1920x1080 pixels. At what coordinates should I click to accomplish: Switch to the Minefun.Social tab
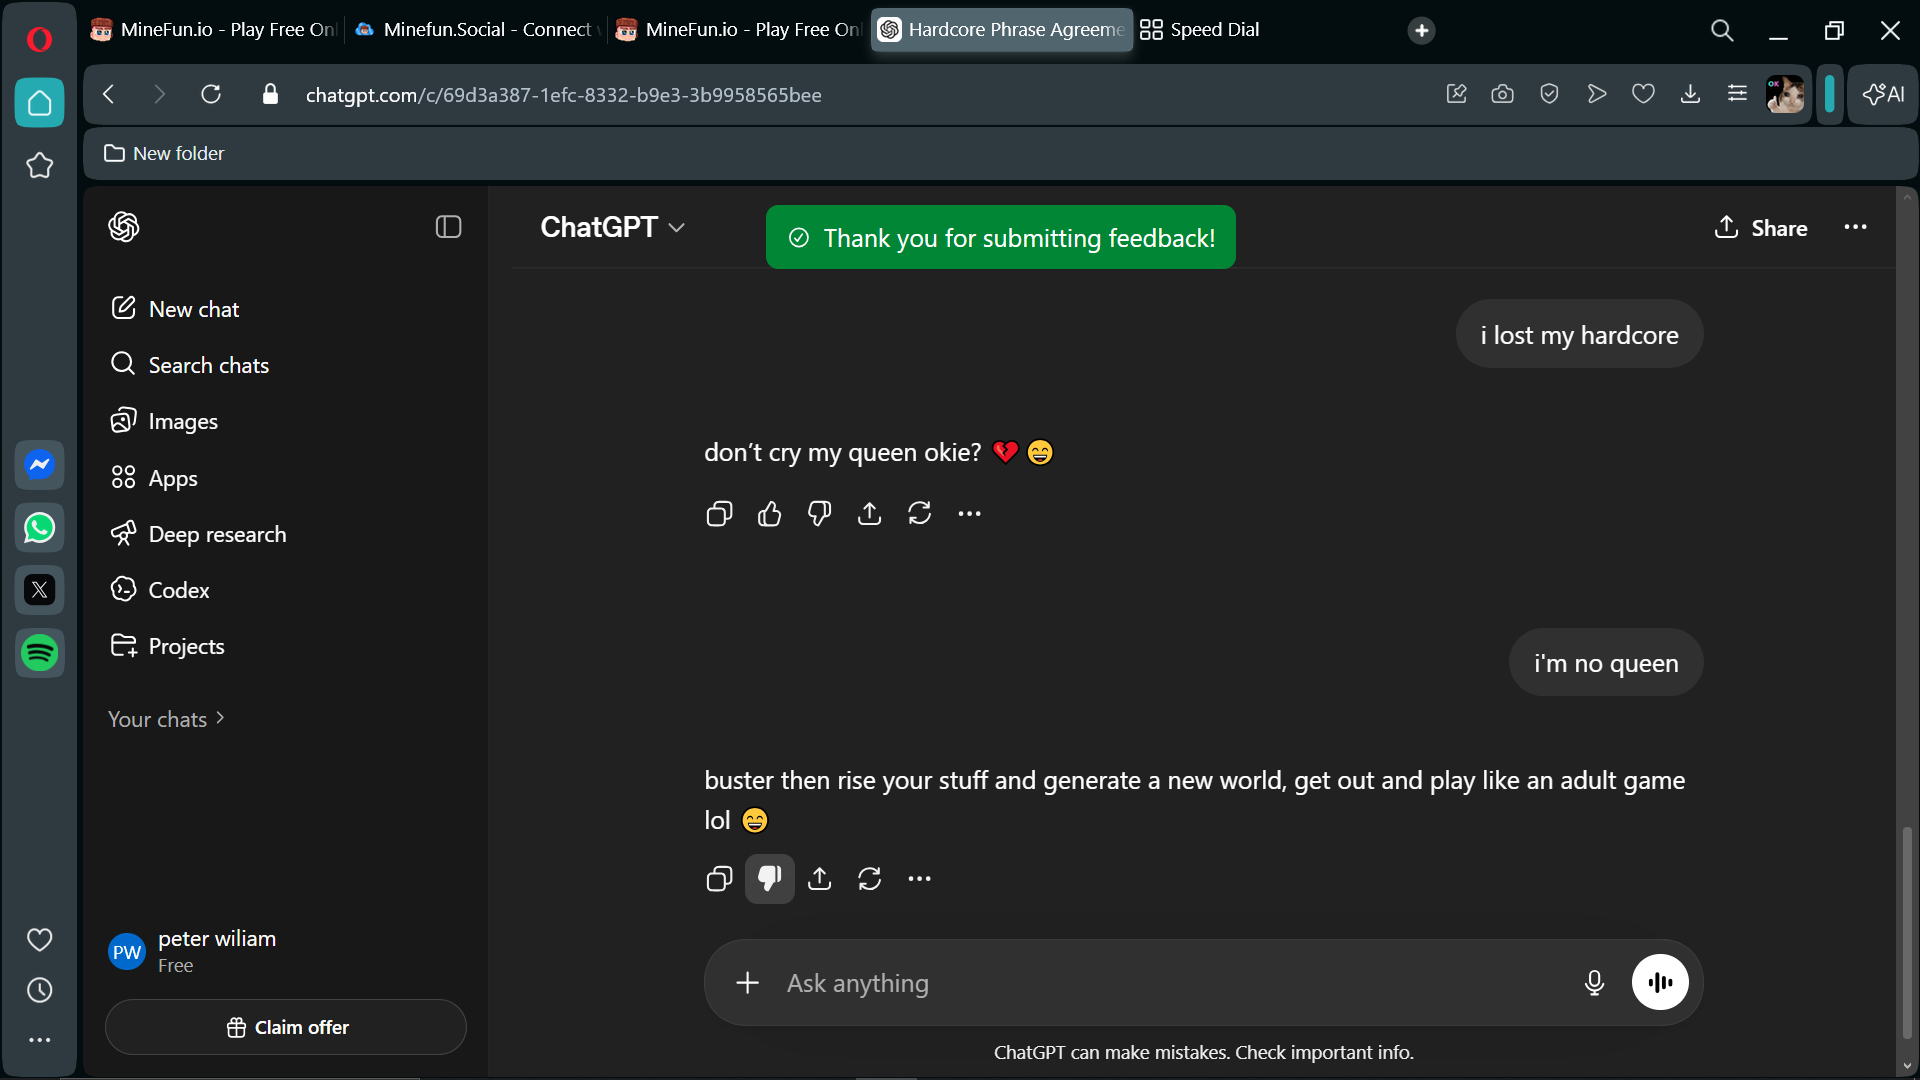477,30
